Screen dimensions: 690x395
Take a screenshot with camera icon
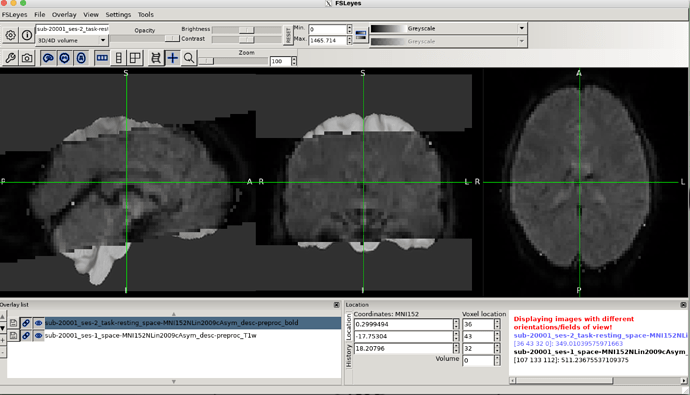click(27, 58)
